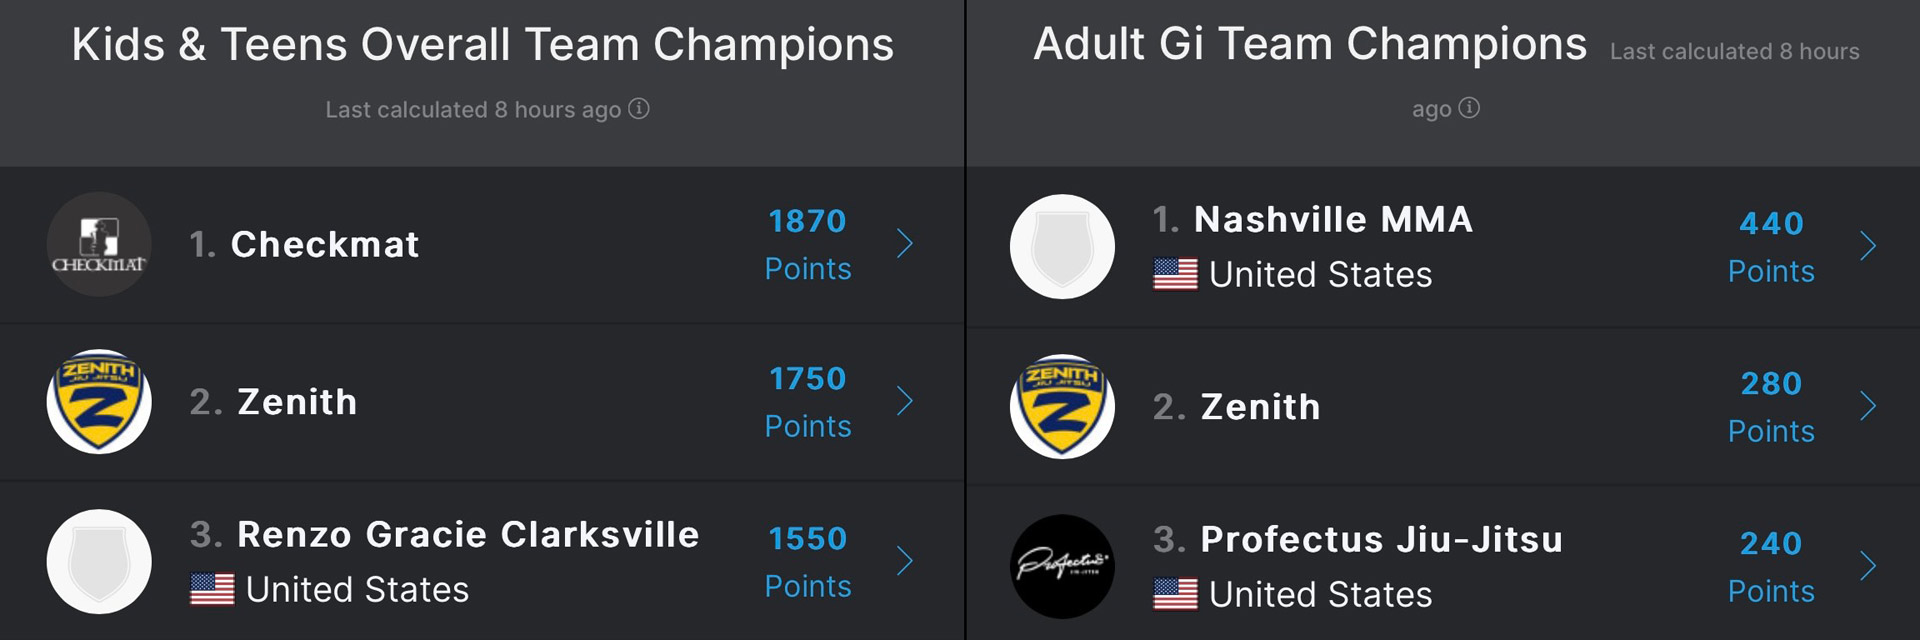Expand Profectus Jiu-Jitsu row chevron
Viewport: 1920px width, 640px height.
click(1868, 566)
